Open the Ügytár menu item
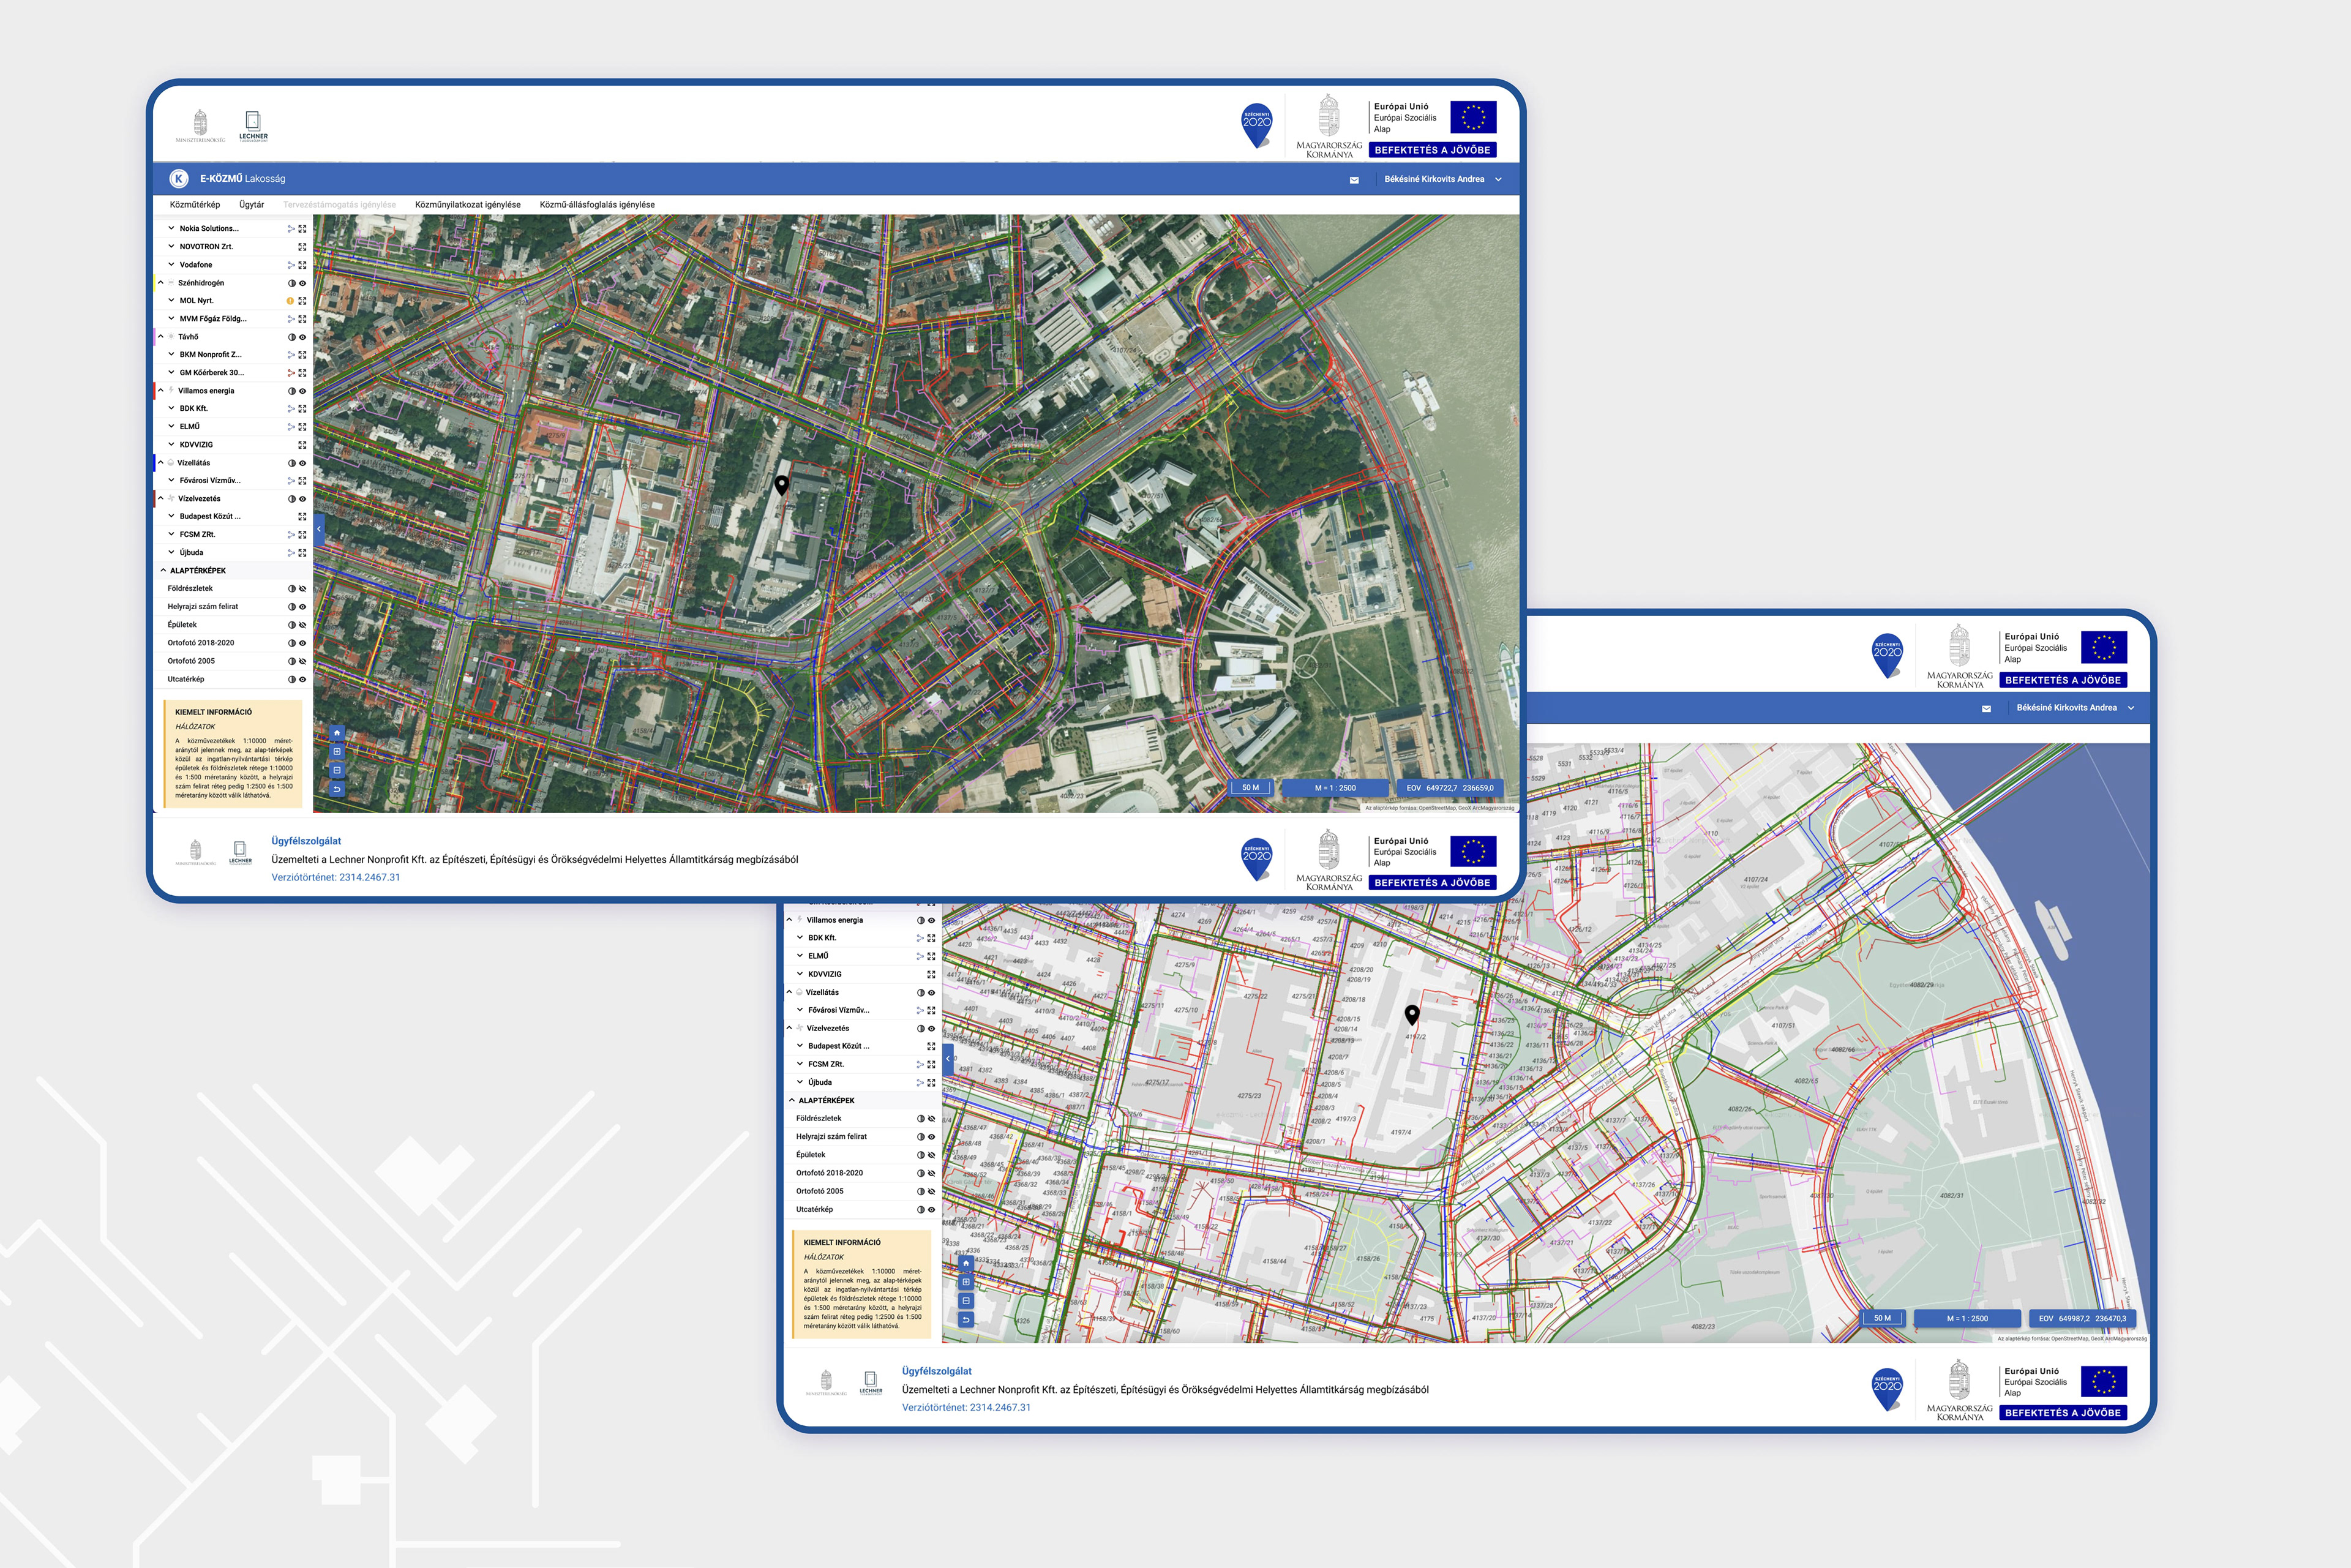 click(x=251, y=205)
